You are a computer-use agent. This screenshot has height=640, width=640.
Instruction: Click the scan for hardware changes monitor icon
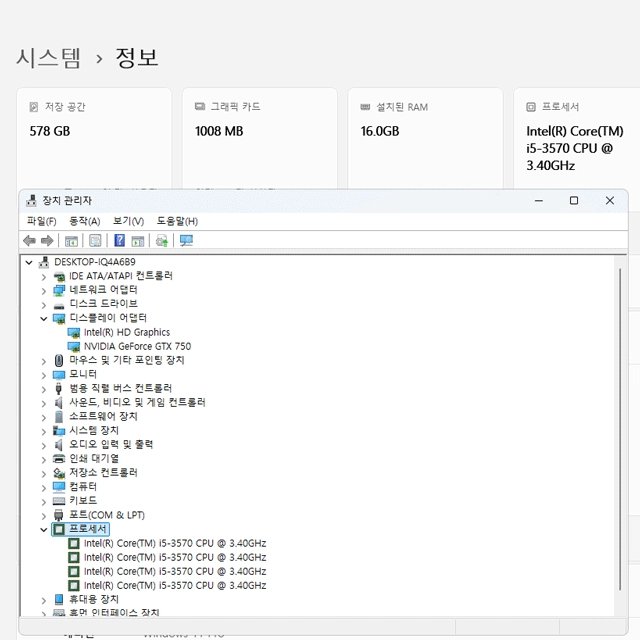coord(187,241)
